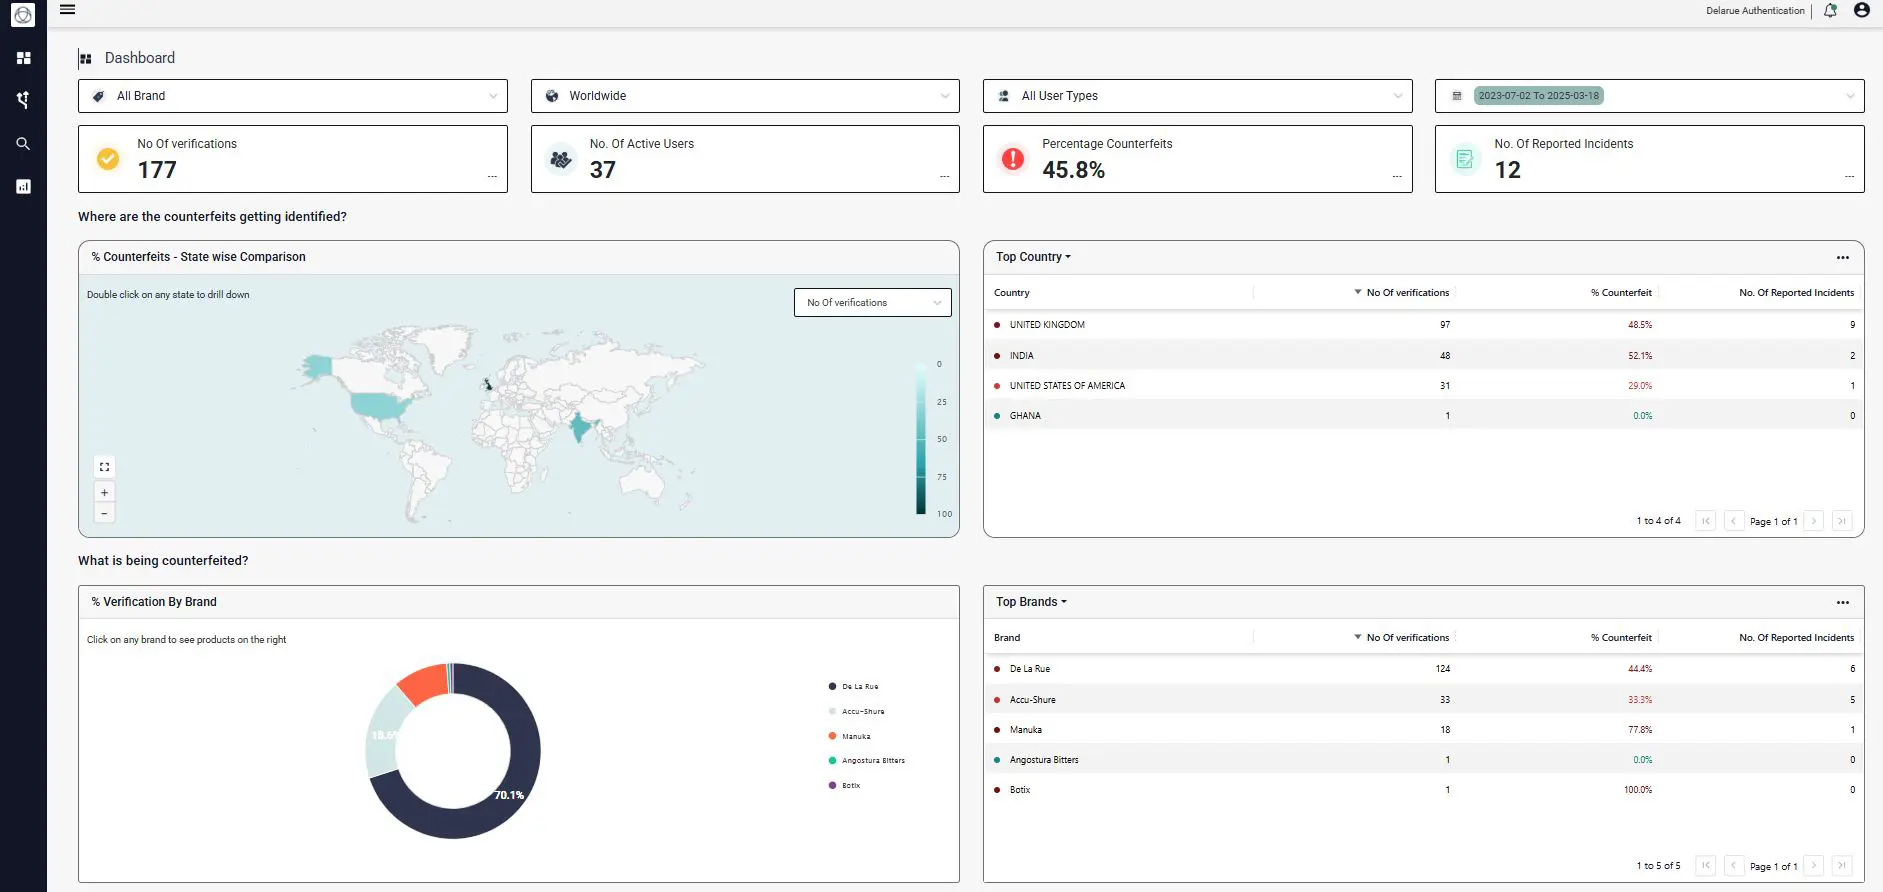Toggle Botix legend entry
1883x892 pixels.
click(844, 786)
